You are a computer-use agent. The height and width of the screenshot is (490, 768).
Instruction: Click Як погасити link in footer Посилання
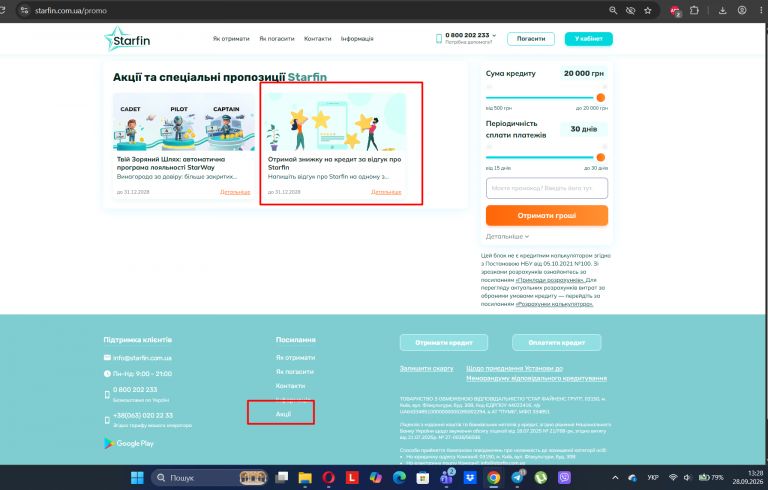pyautogui.click(x=294, y=372)
